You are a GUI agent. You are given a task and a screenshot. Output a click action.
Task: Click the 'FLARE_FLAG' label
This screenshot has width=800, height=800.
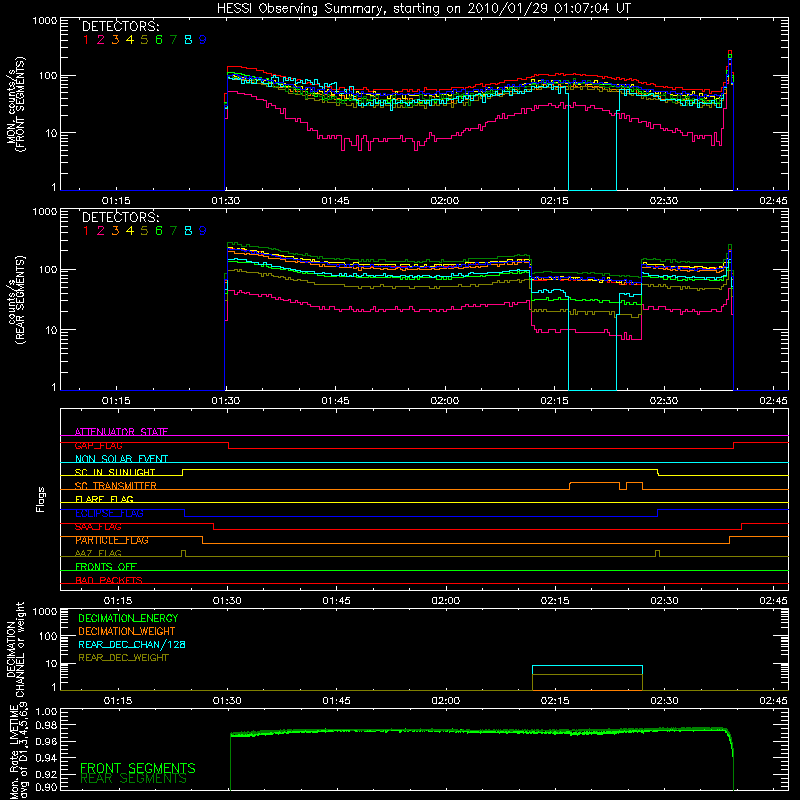104,499
